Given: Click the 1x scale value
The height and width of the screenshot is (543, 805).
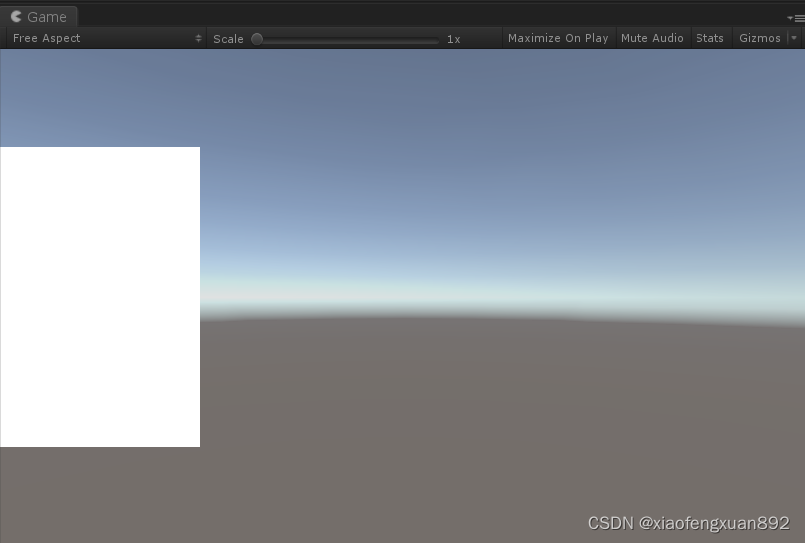Looking at the screenshot, I should [x=453, y=39].
